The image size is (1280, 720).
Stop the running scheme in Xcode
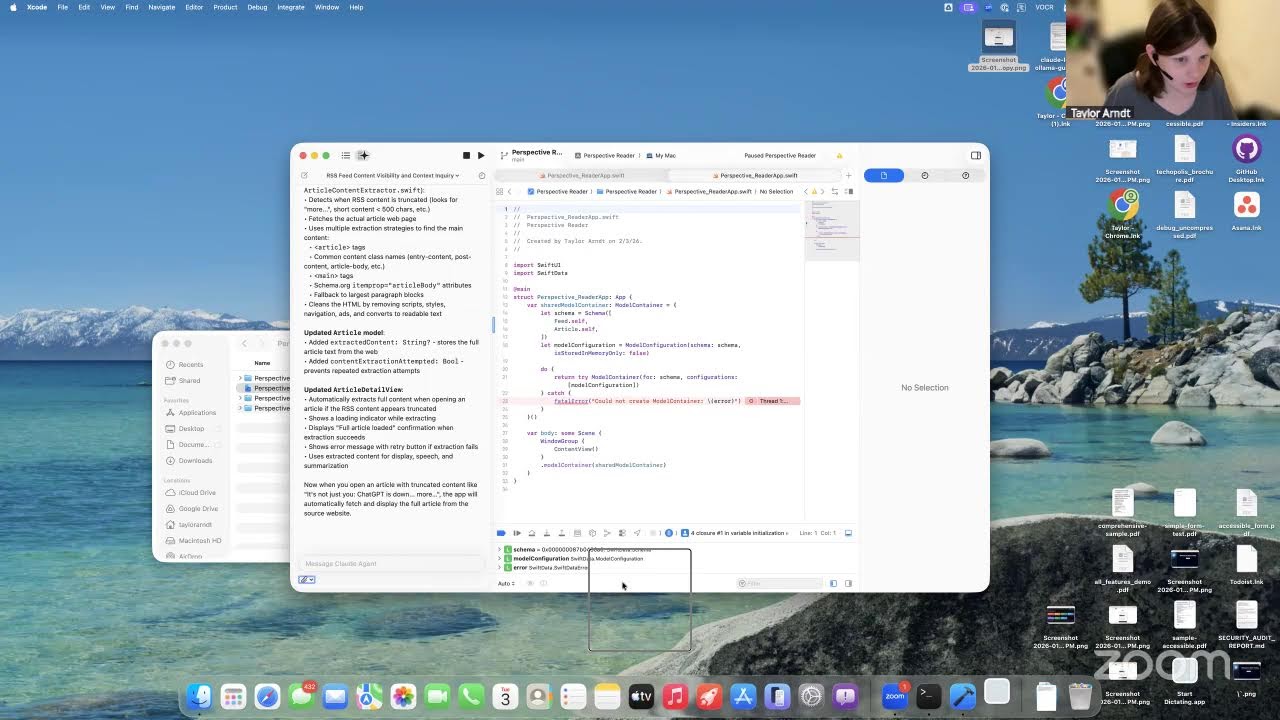[466, 155]
